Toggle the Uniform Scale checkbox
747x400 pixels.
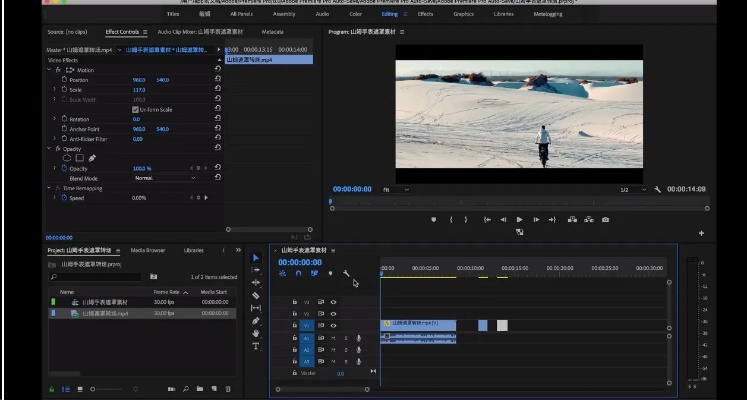tap(136, 109)
